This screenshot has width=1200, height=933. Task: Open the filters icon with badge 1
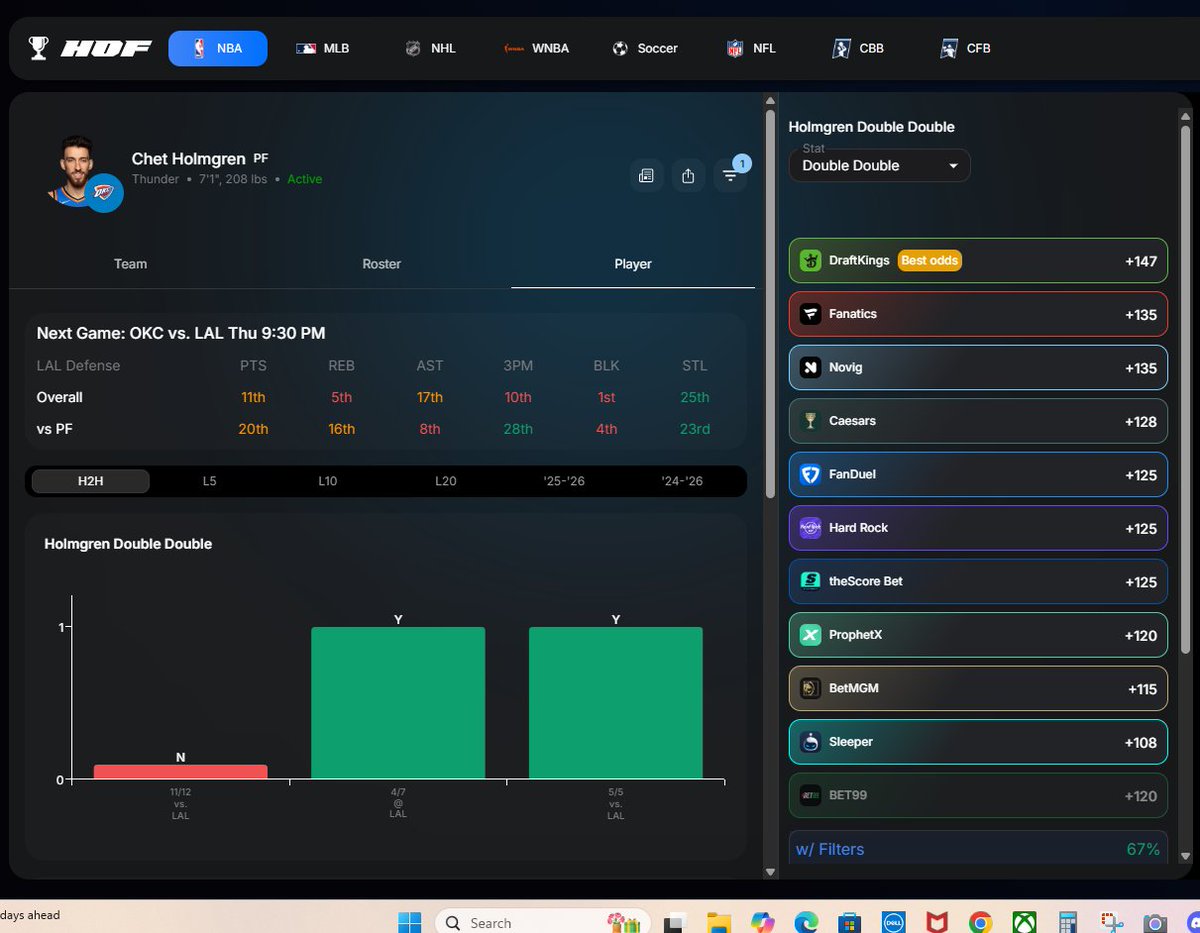pyautogui.click(x=731, y=175)
